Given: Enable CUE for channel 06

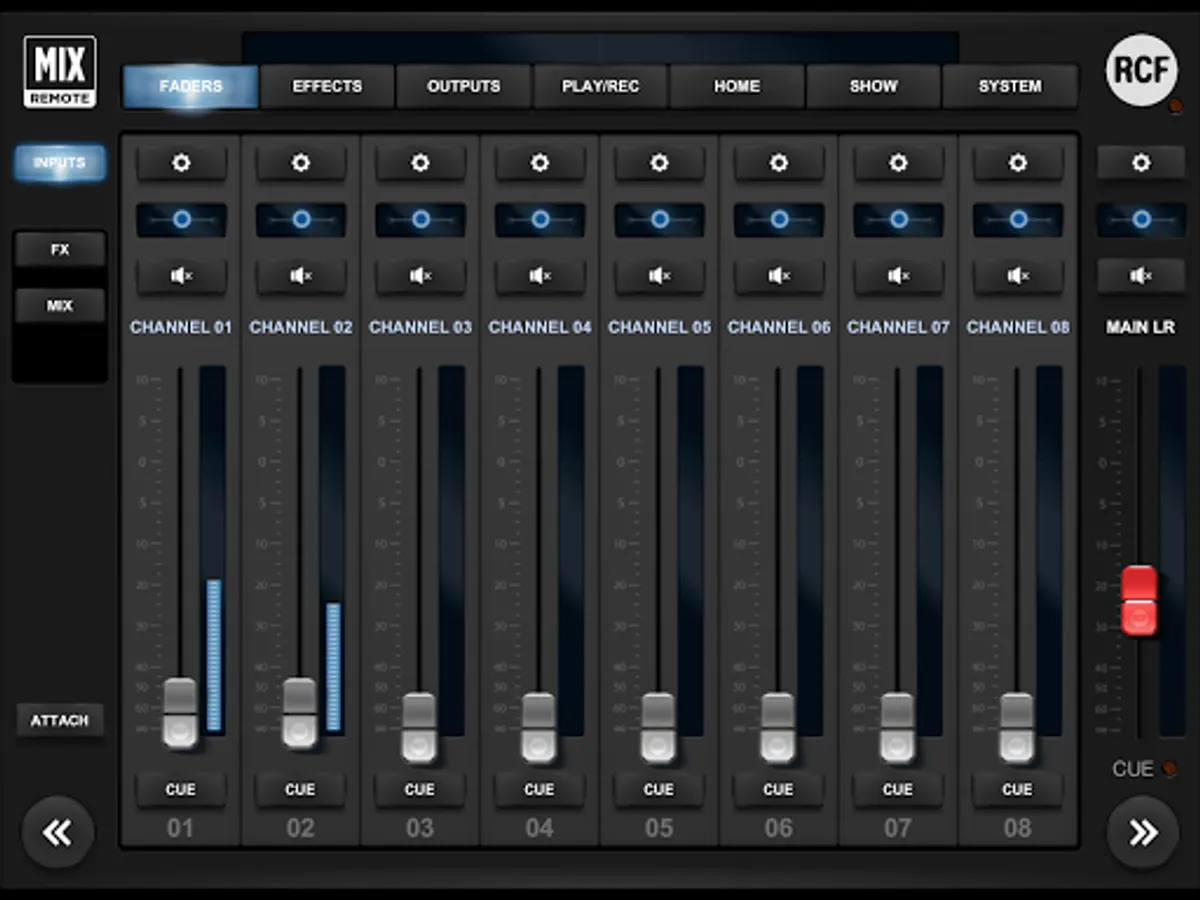Looking at the screenshot, I should click(x=778, y=790).
